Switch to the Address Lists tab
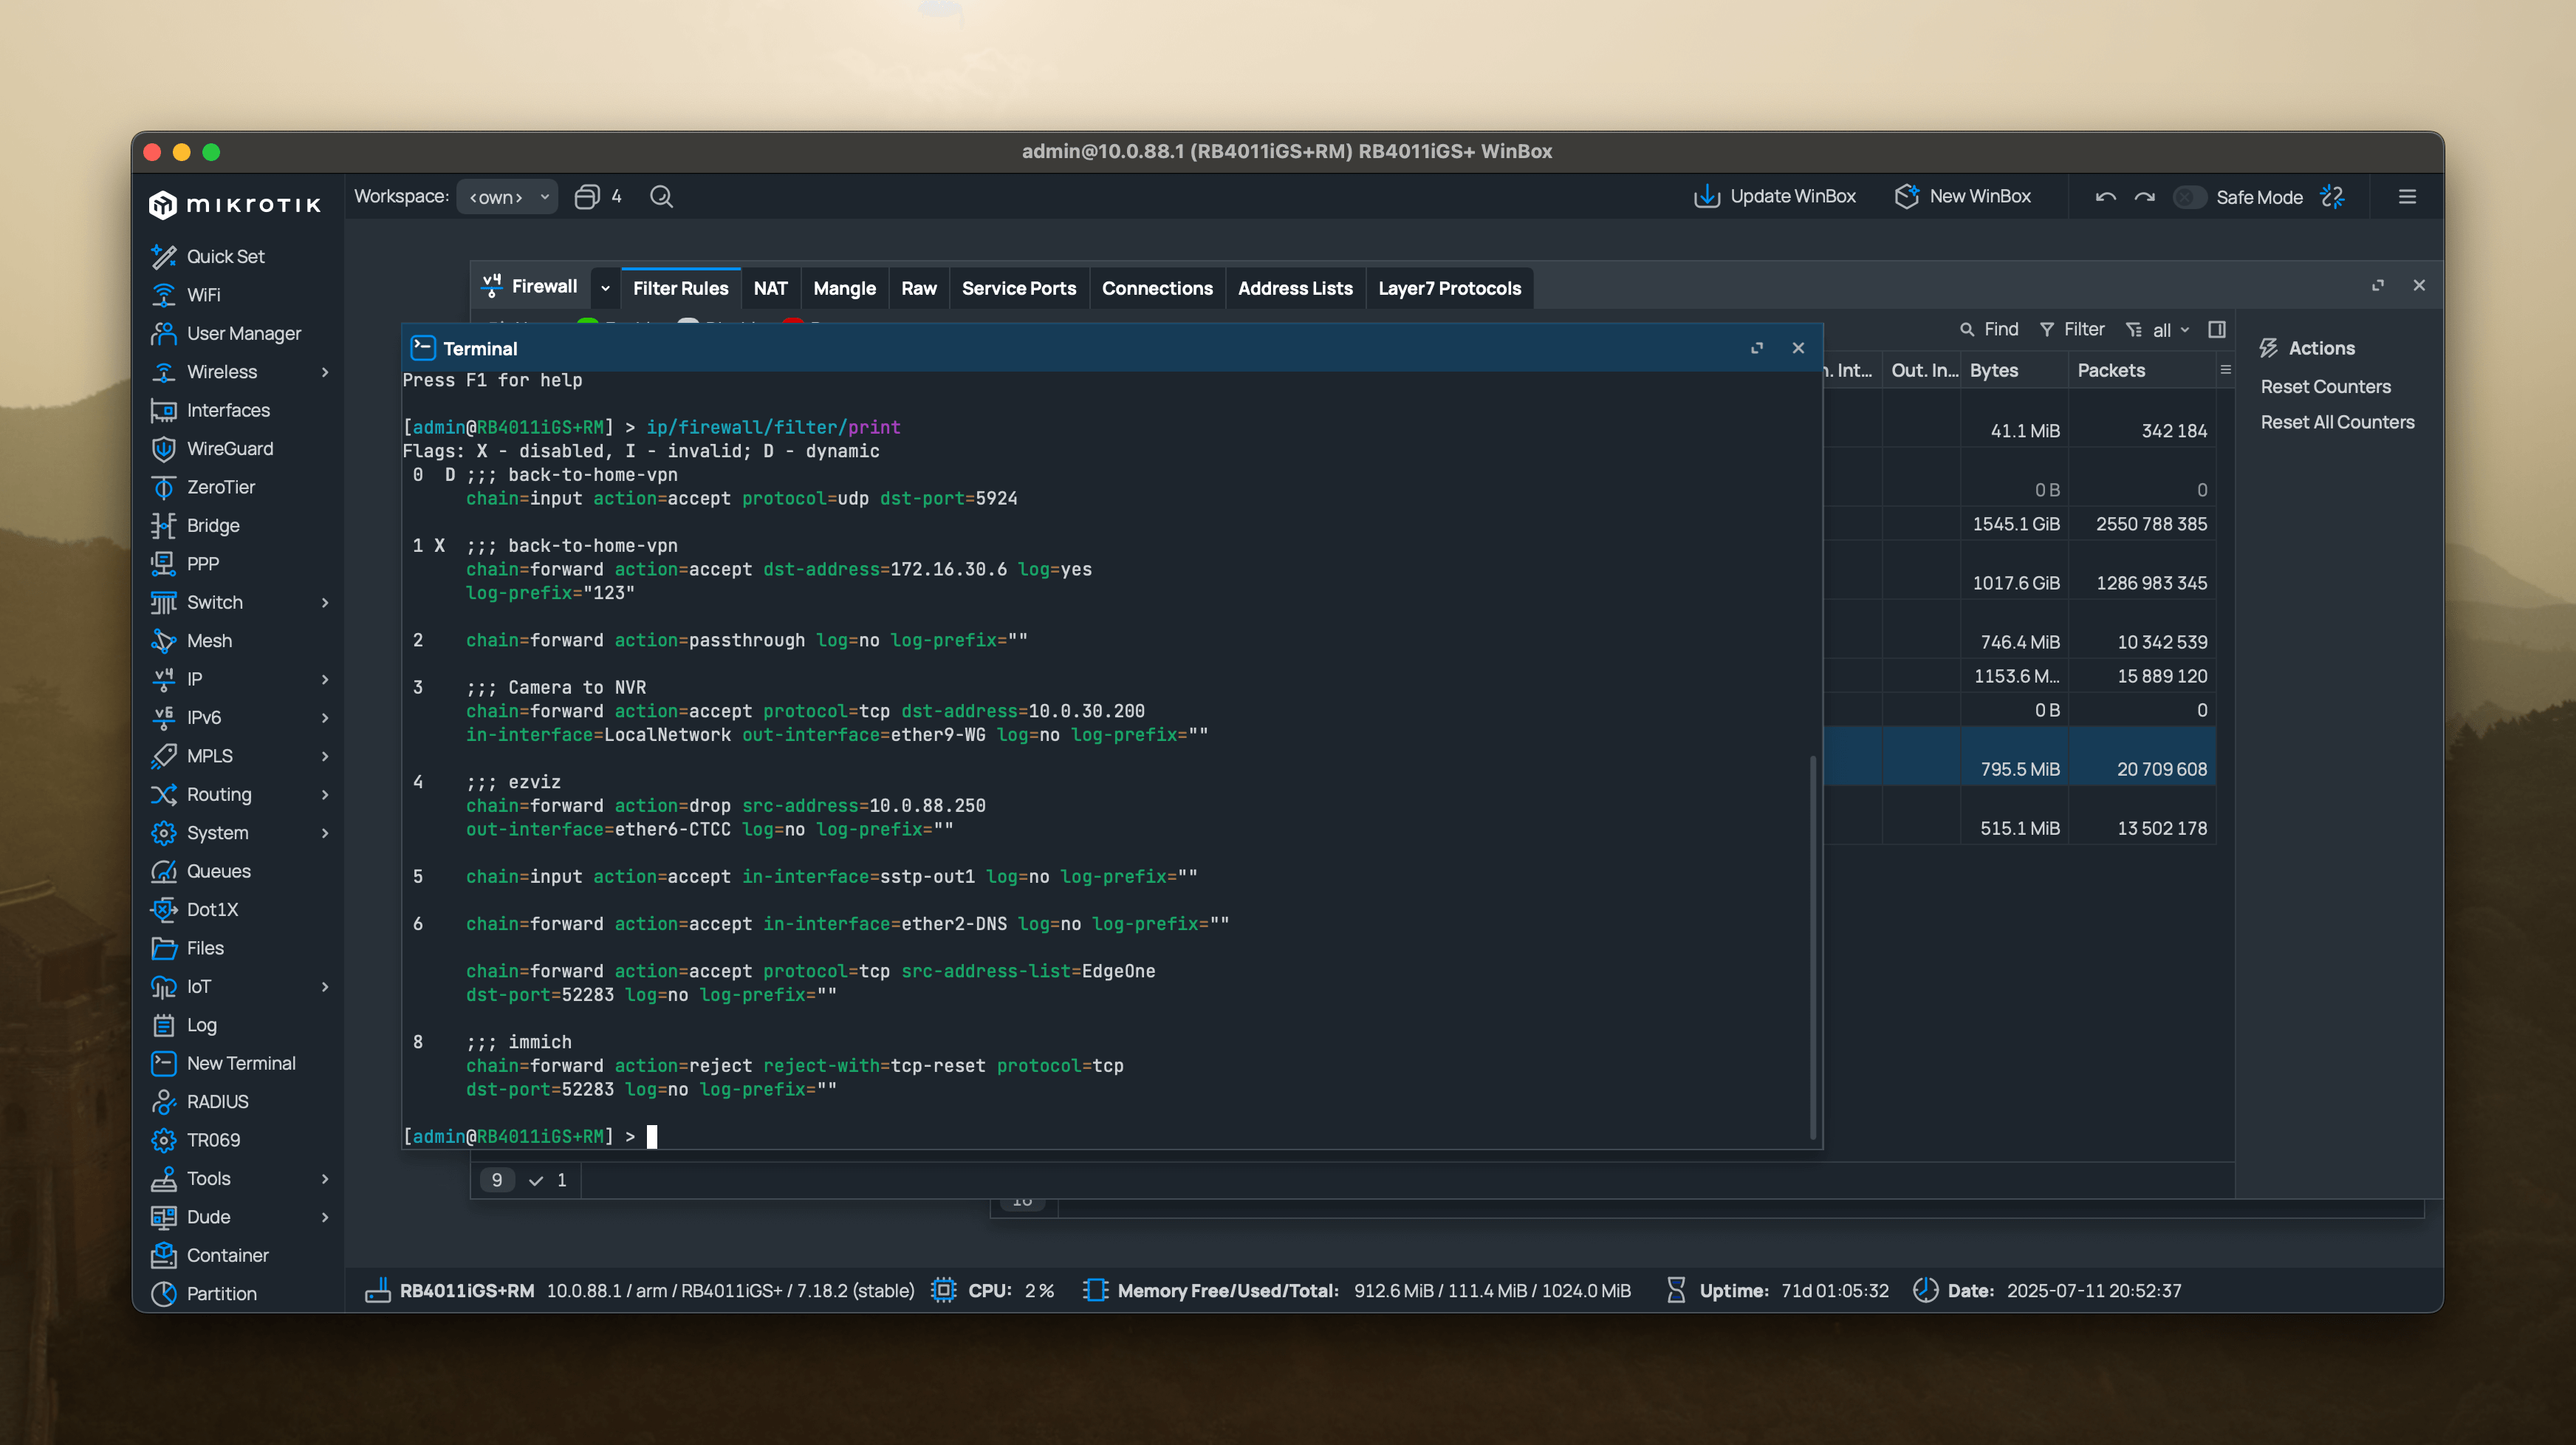The height and width of the screenshot is (1445, 2576). click(1295, 288)
